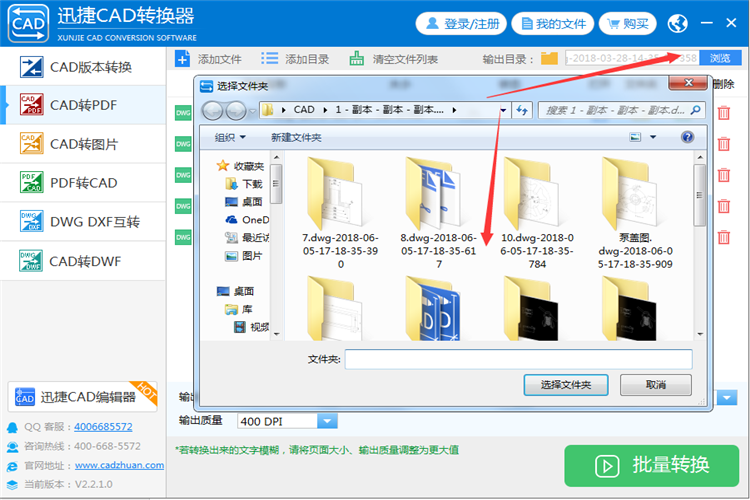750x500 pixels.
Task: Click the first DWG file icon in the list
Action: click(x=183, y=113)
